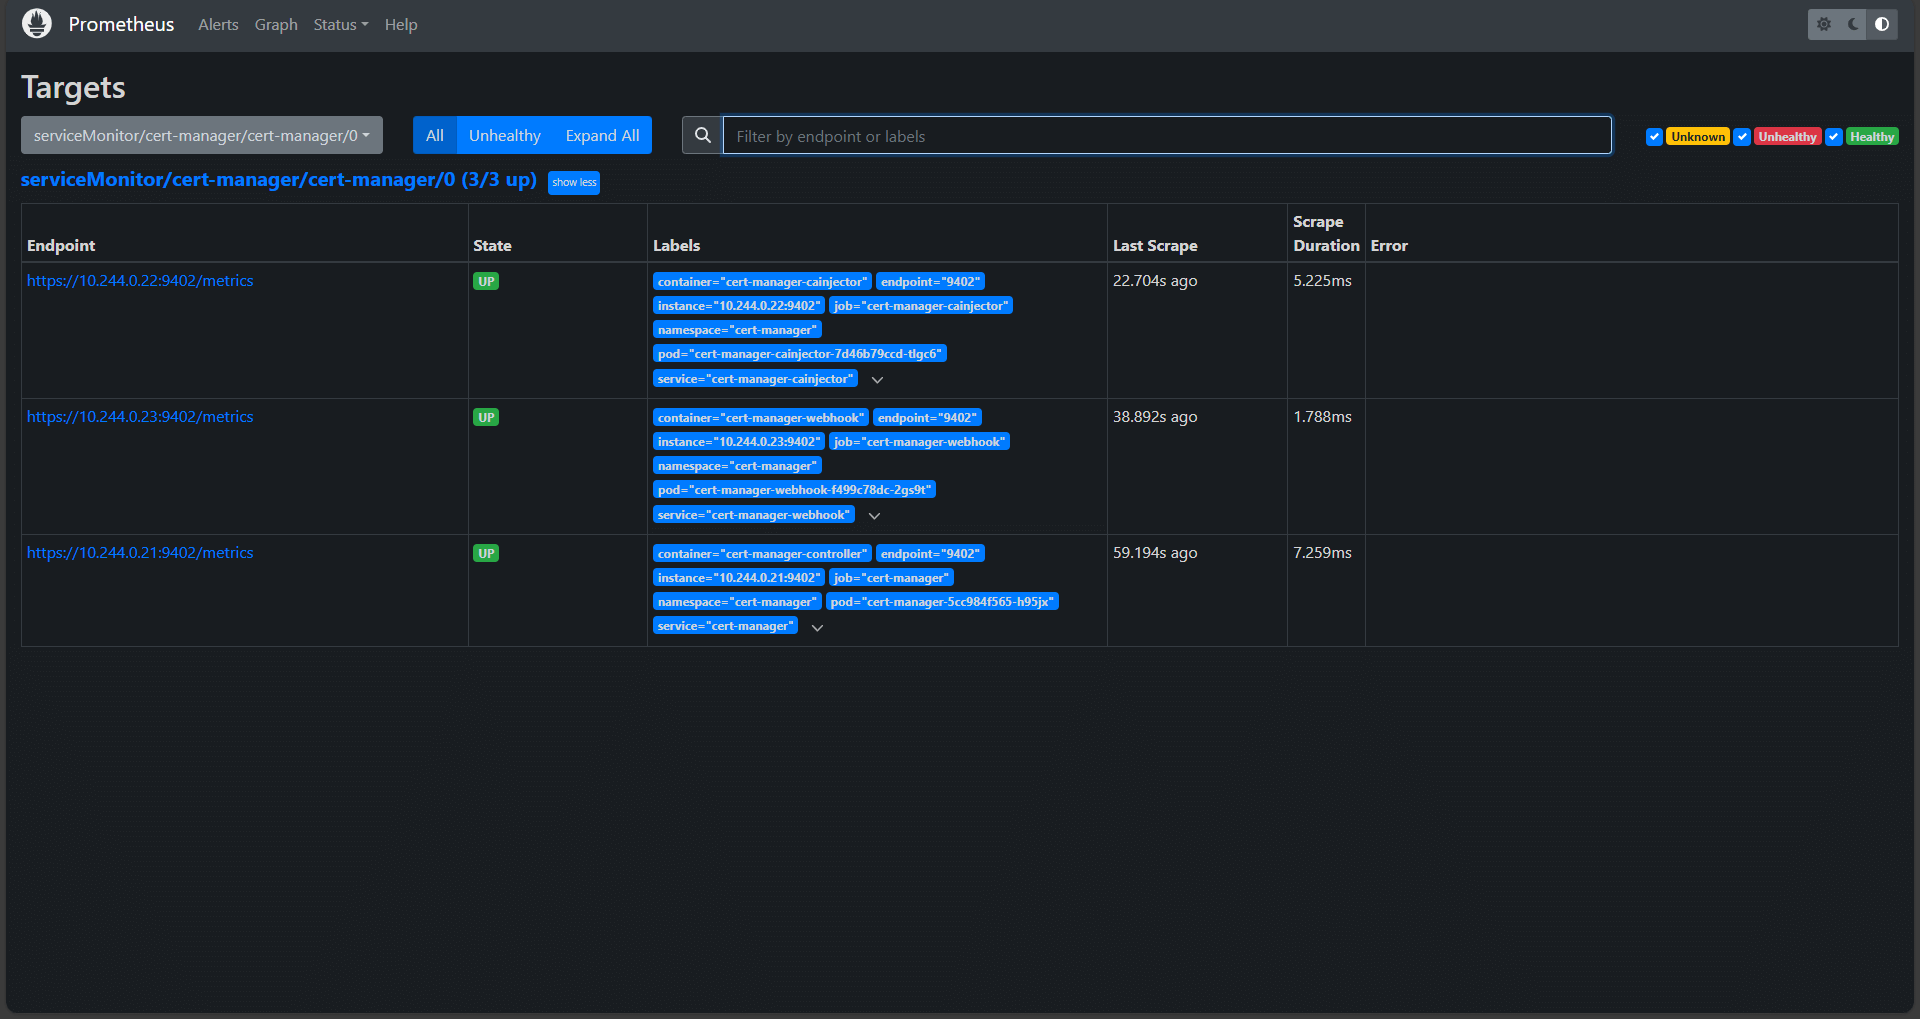Viewport: 1920px width, 1019px height.
Task: Expand labels for cert-manager-cainjector target
Action: point(877,380)
